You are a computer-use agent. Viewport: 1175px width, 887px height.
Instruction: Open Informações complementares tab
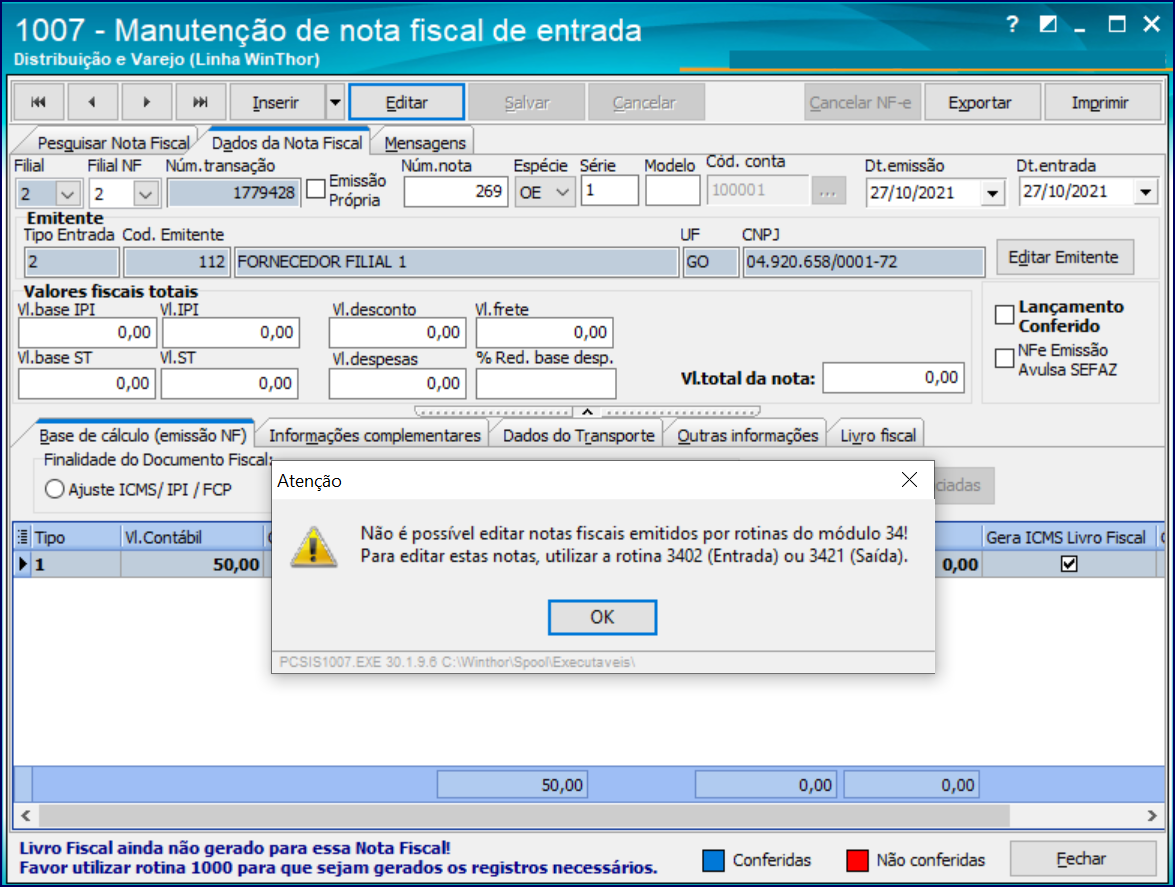tap(375, 435)
